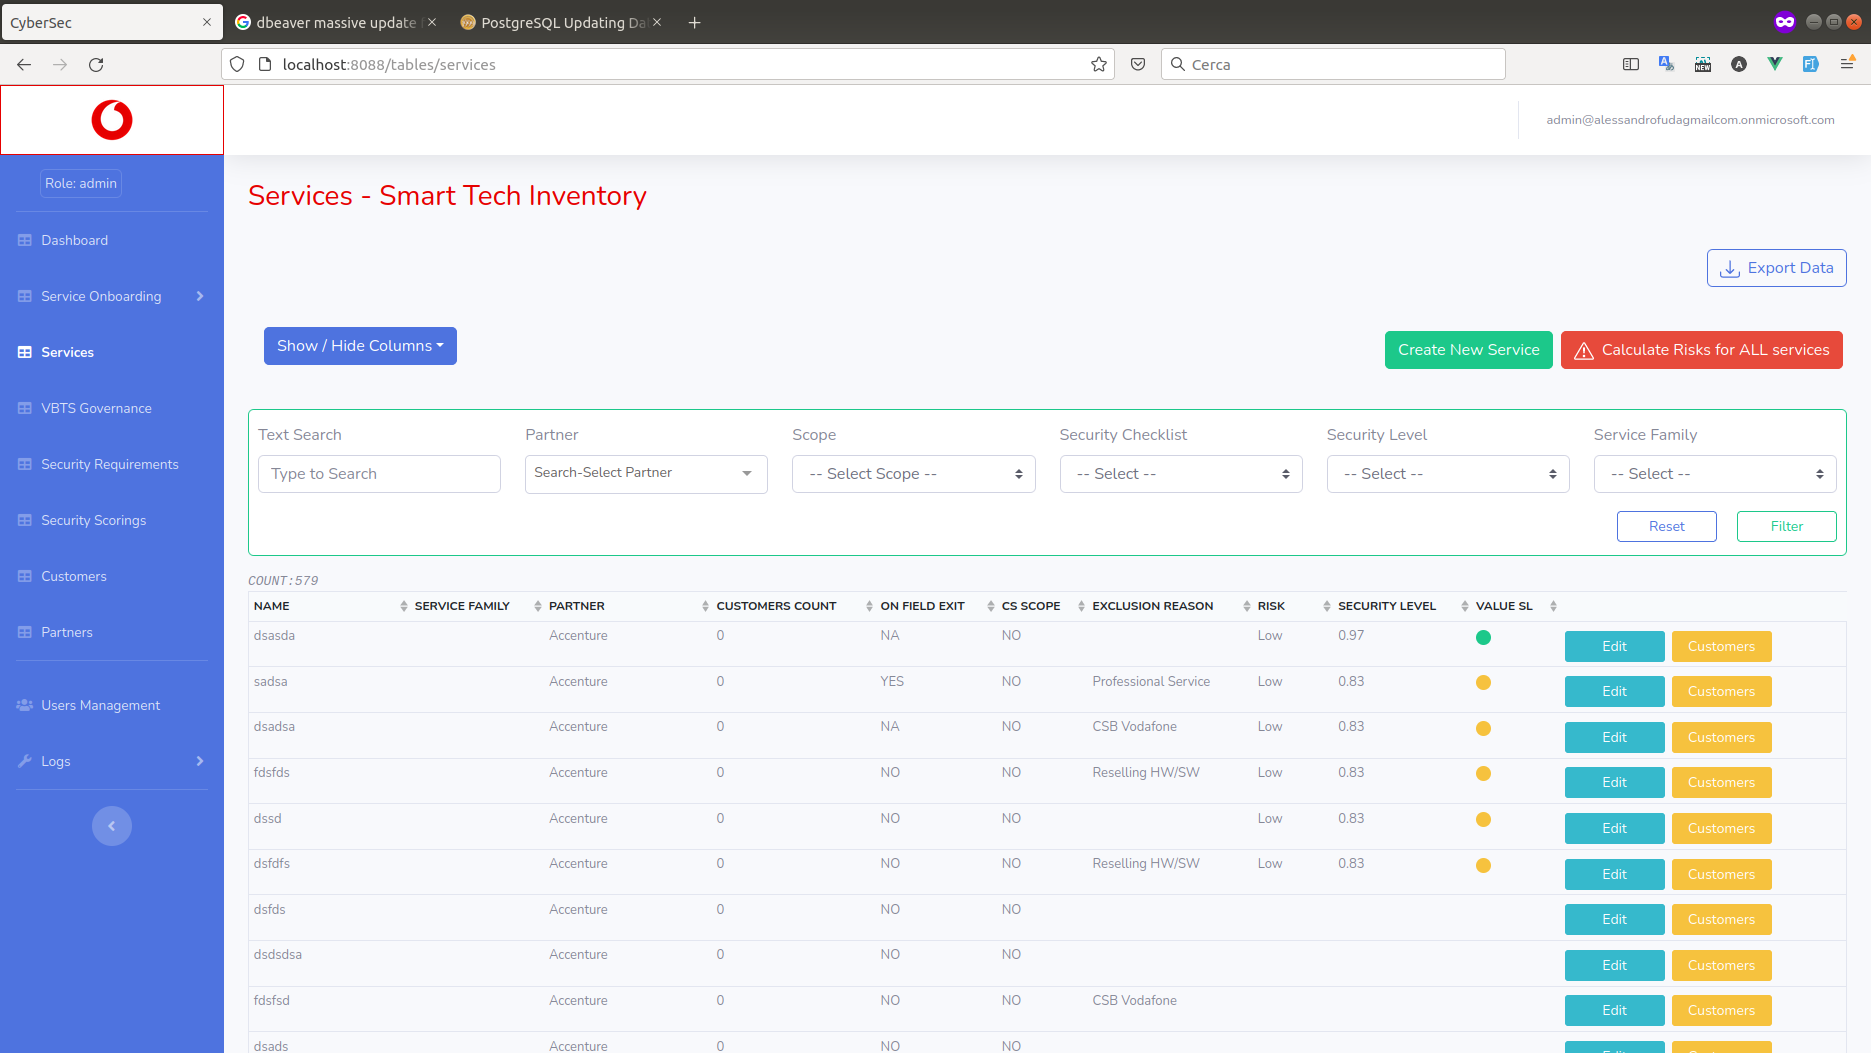Click the browser address bar
This screenshot has width=1871, height=1053.
[667, 64]
